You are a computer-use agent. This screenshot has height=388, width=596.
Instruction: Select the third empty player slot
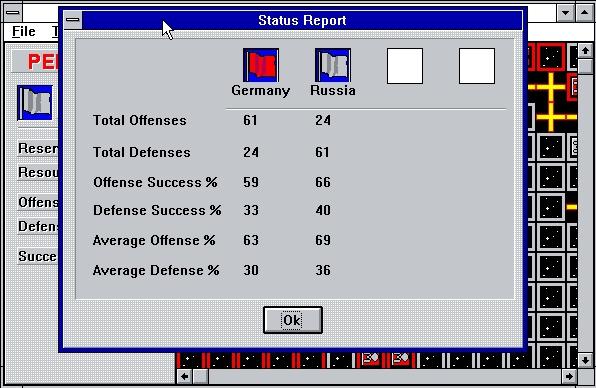pyautogui.click(x=405, y=66)
